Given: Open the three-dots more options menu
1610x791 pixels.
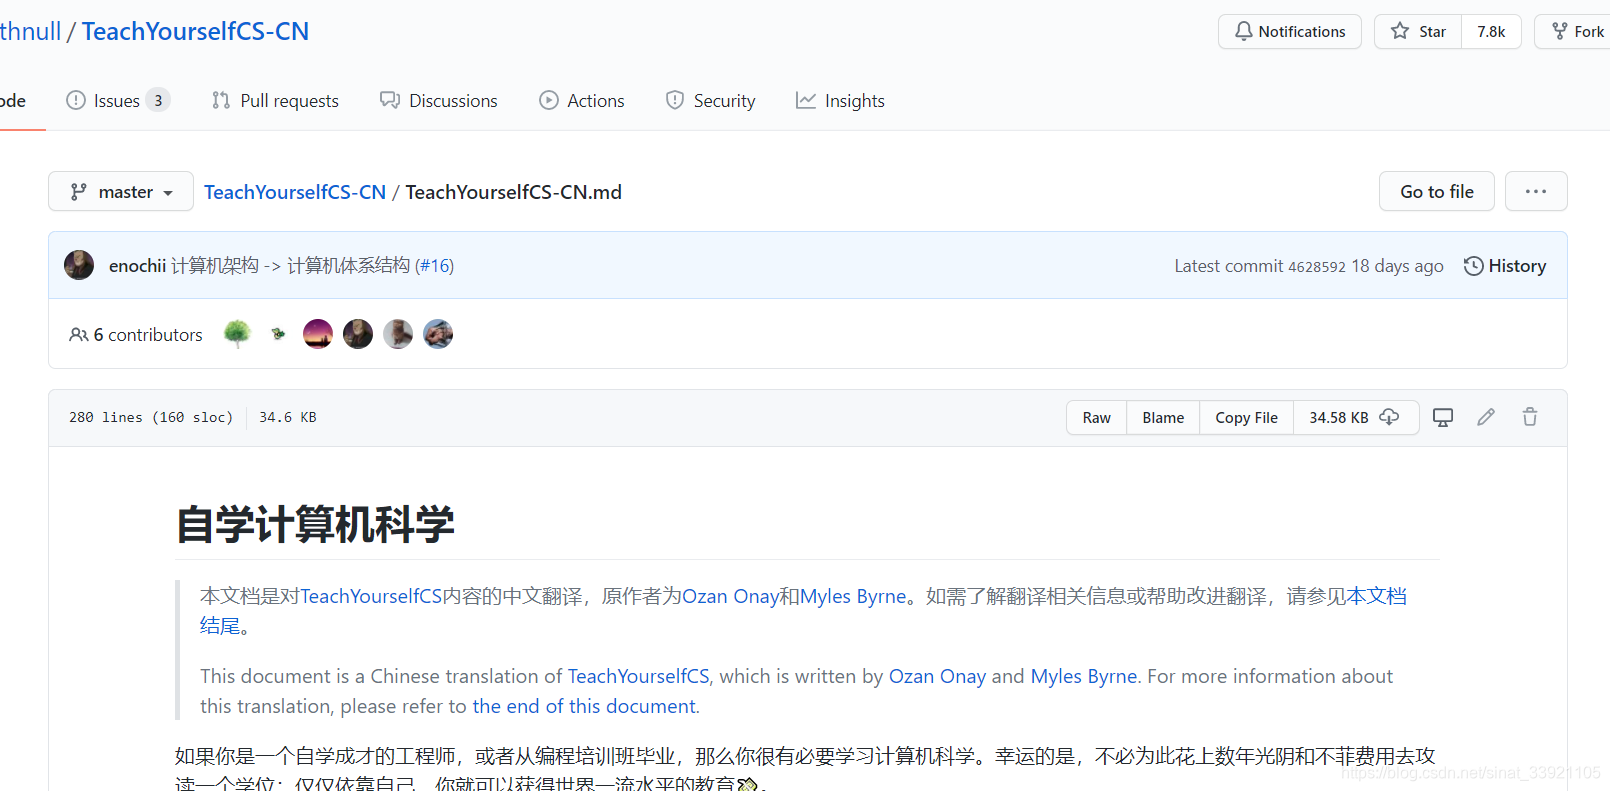Looking at the screenshot, I should coord(1536,191).
